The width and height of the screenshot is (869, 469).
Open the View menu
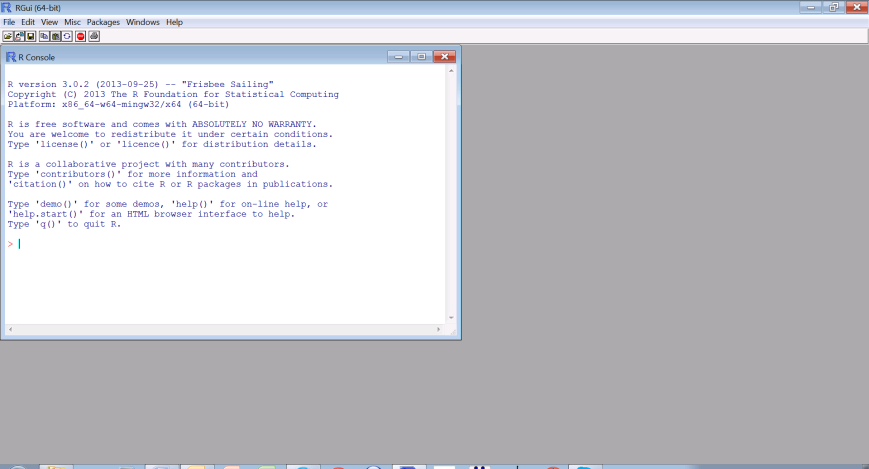click(x=49, y=22)
